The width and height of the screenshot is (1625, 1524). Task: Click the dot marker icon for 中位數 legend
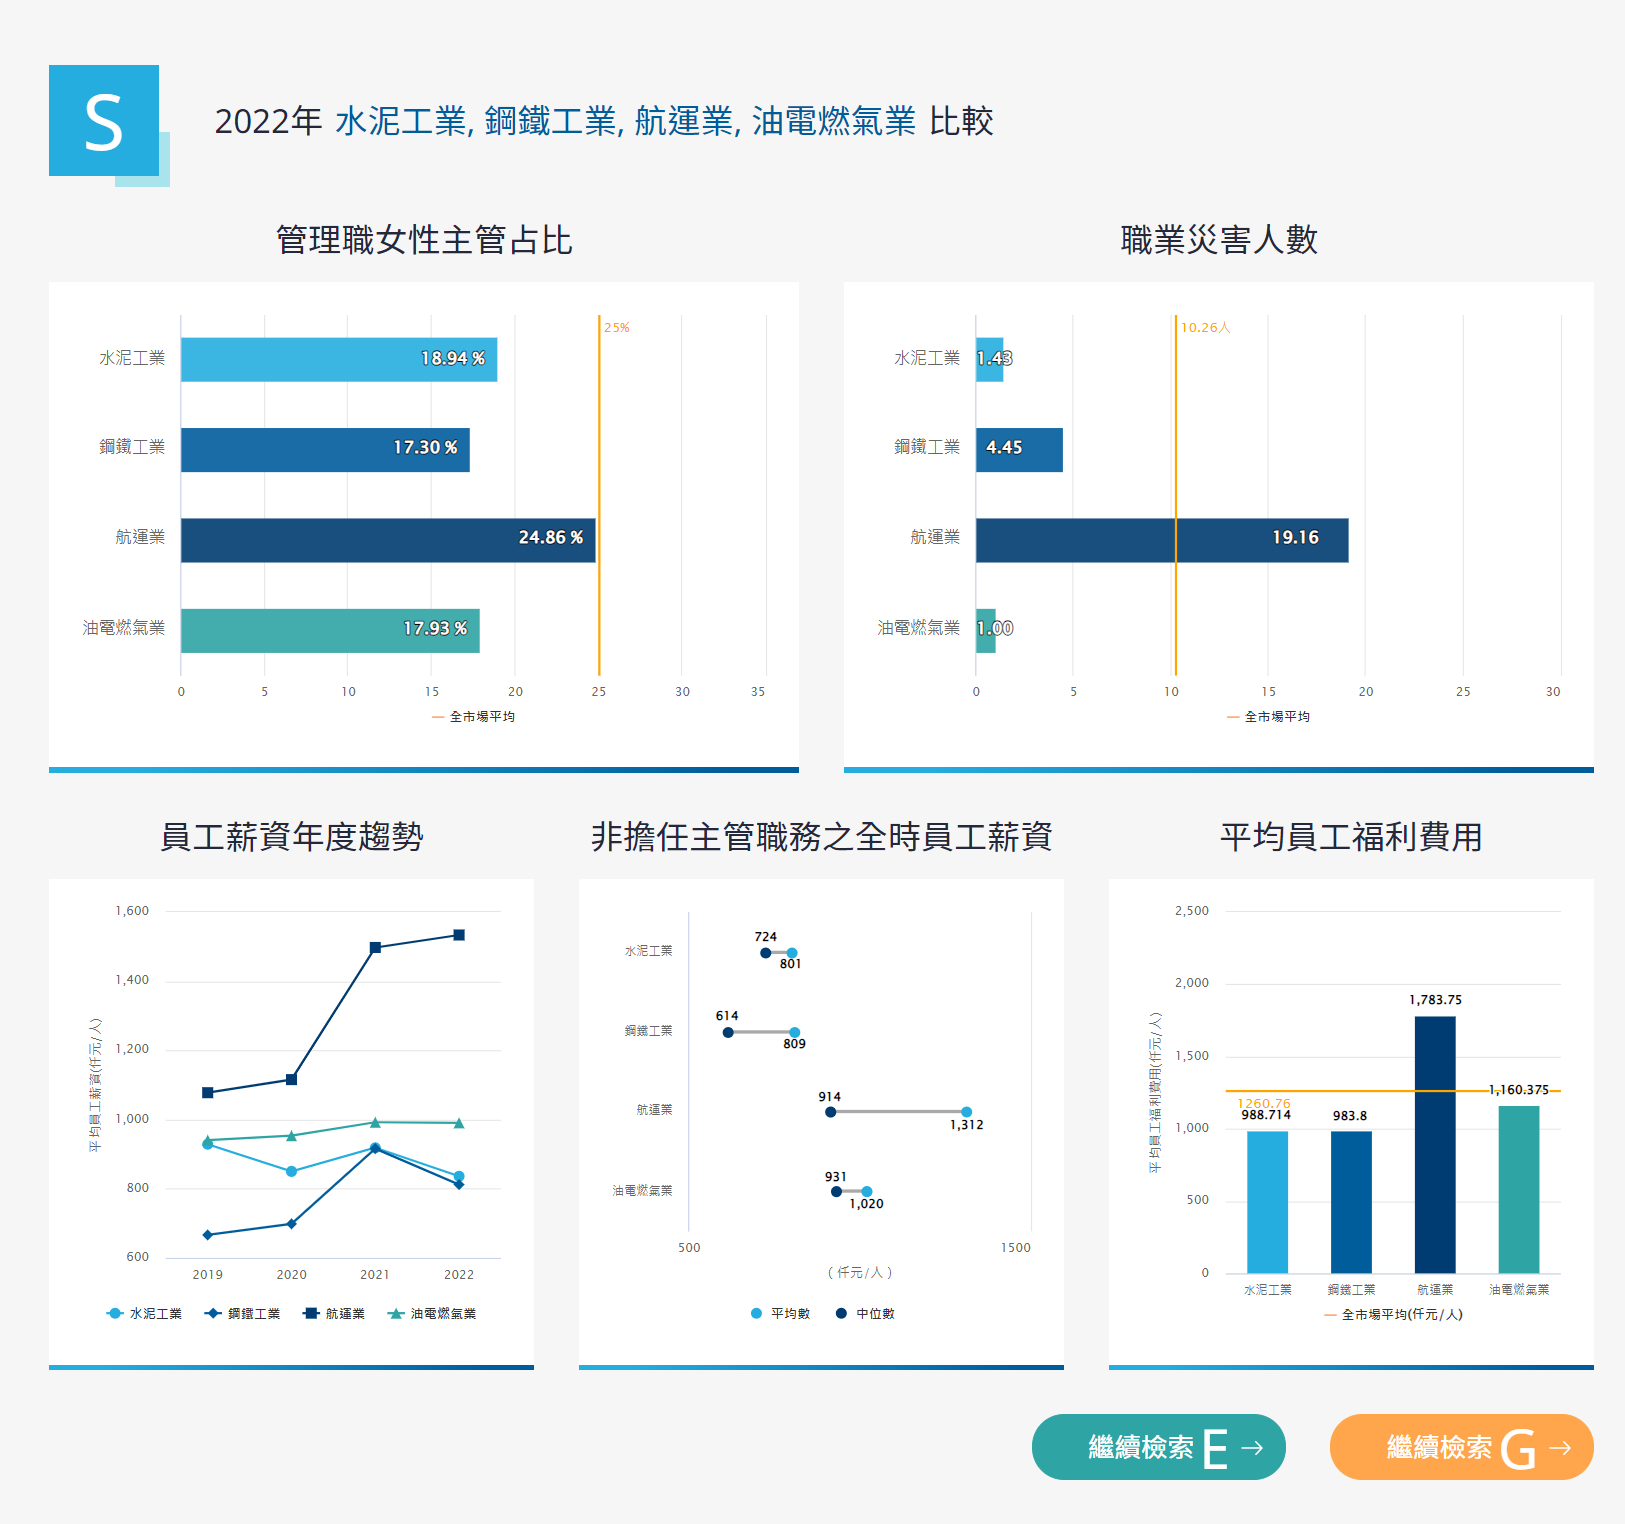[x=843, y=1313]
